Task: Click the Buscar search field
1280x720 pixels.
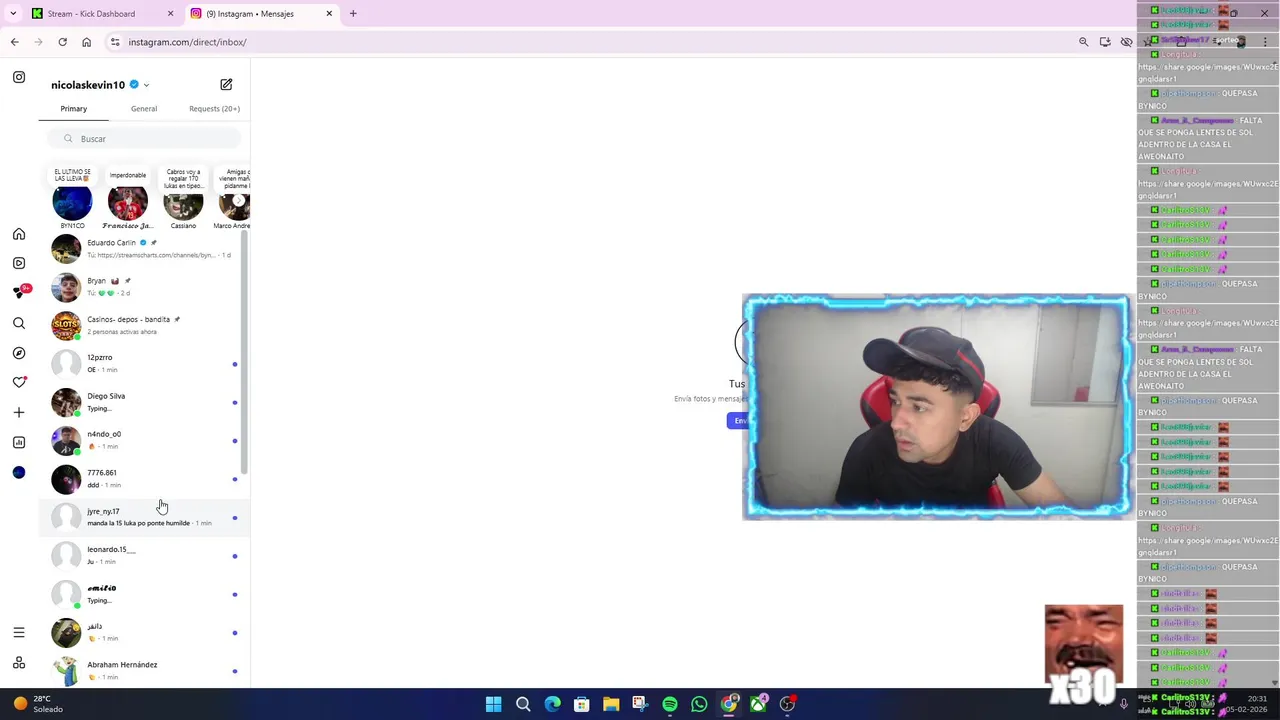Action: (145, 139)
